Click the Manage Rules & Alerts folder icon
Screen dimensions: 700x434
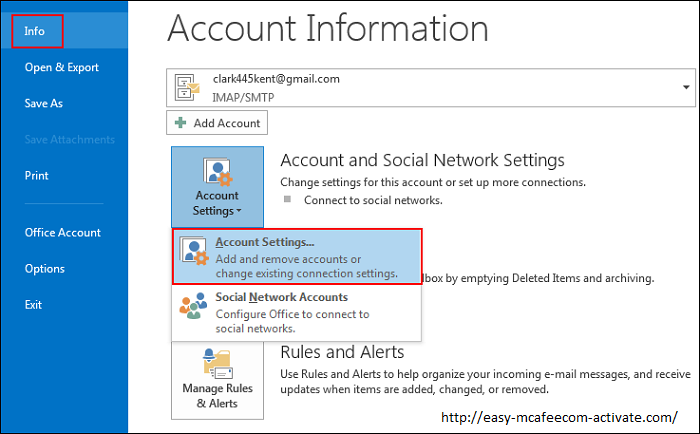[x=218, y=364]
